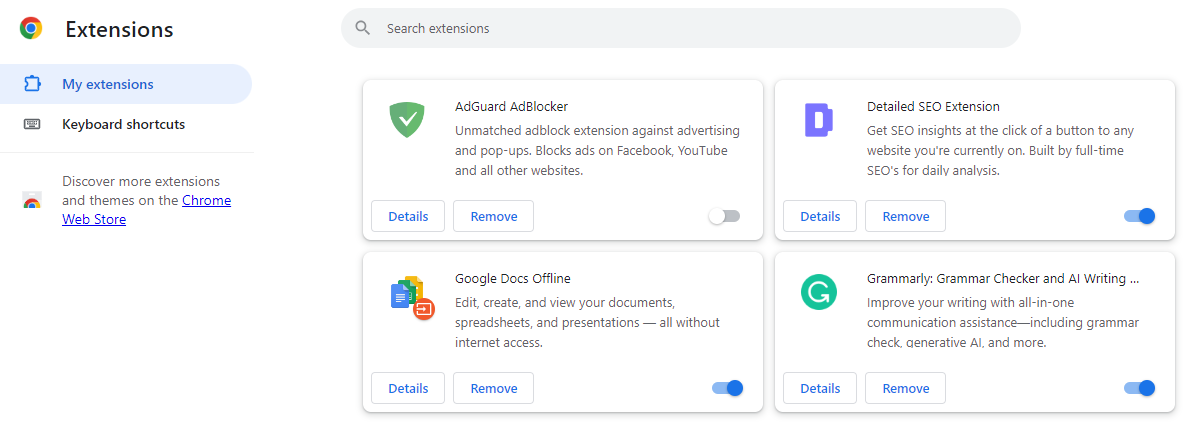Screen dimensions: 1196x438
Task: Click the Chrome Web Store icon
Action: point(32,201)
